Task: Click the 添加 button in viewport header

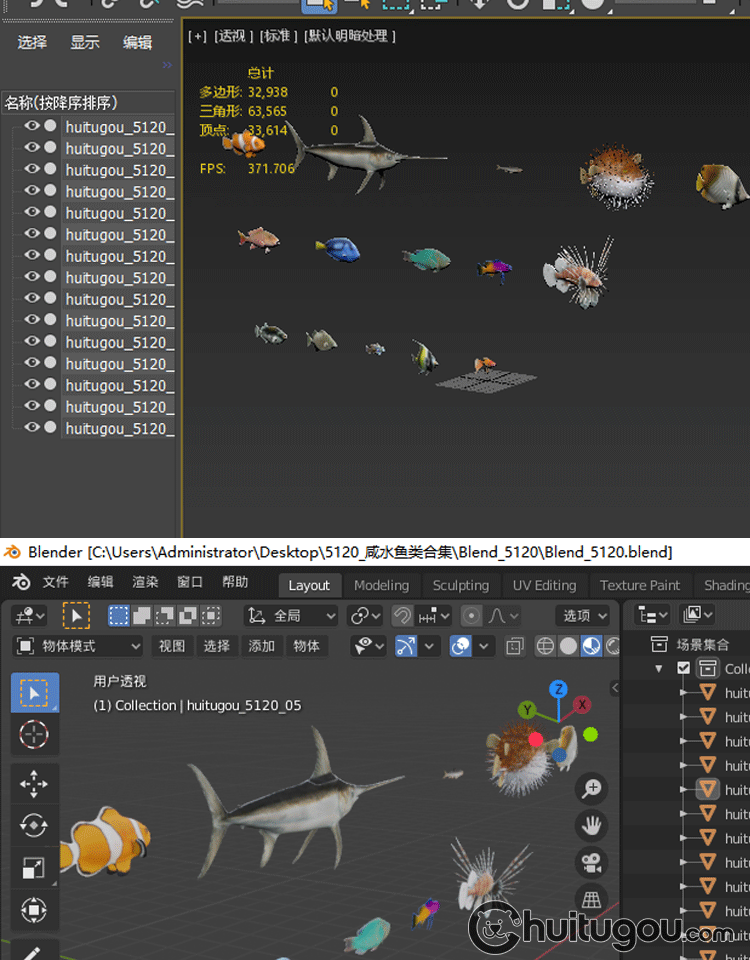Action: [x=262, y=646]
